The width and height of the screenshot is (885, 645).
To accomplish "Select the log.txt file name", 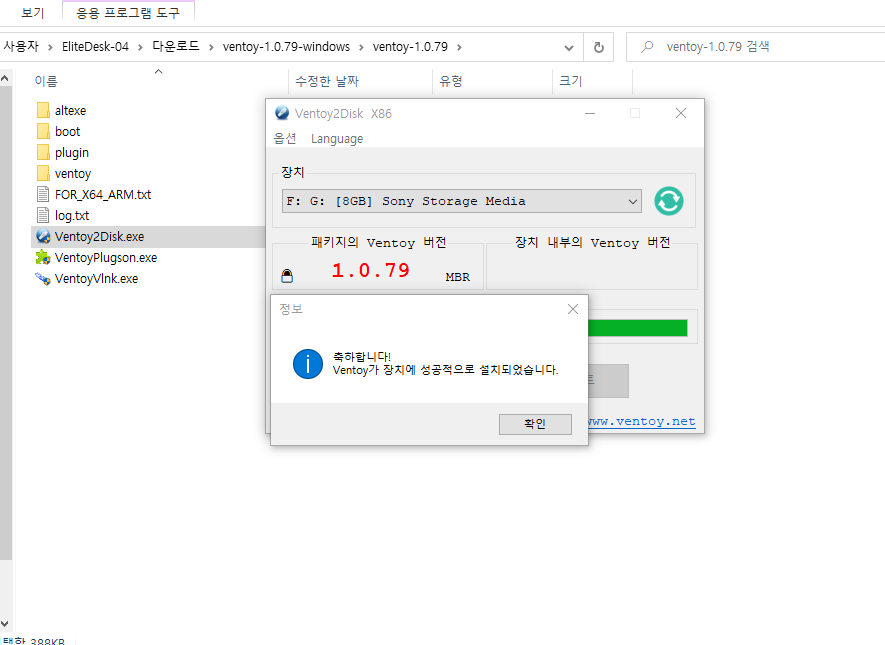I will 72,216.
